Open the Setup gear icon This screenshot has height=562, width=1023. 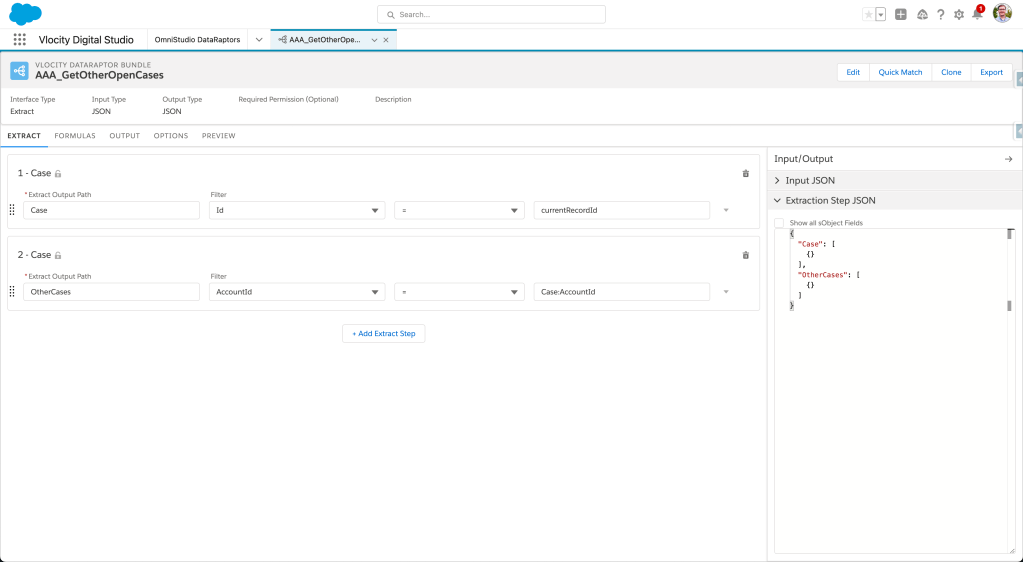pos(959,15)
